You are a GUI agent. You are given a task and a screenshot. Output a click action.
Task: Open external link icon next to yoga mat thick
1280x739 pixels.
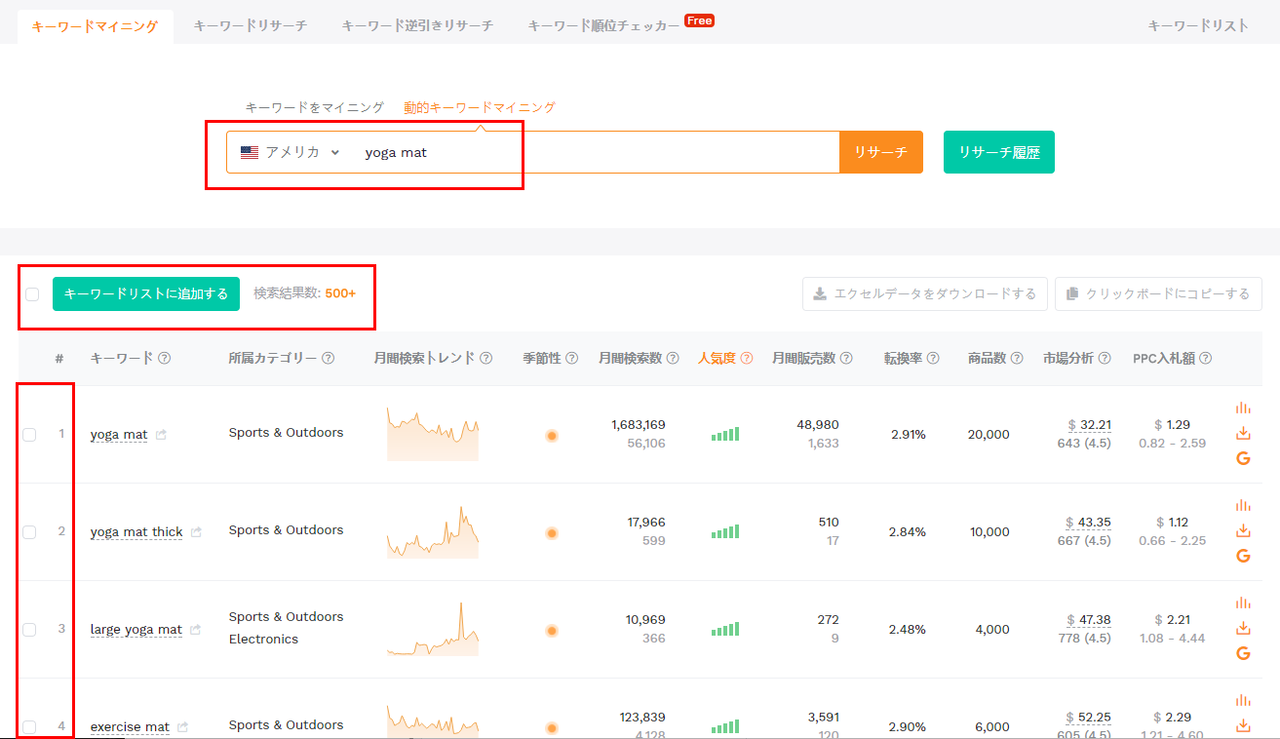point(196,532)
